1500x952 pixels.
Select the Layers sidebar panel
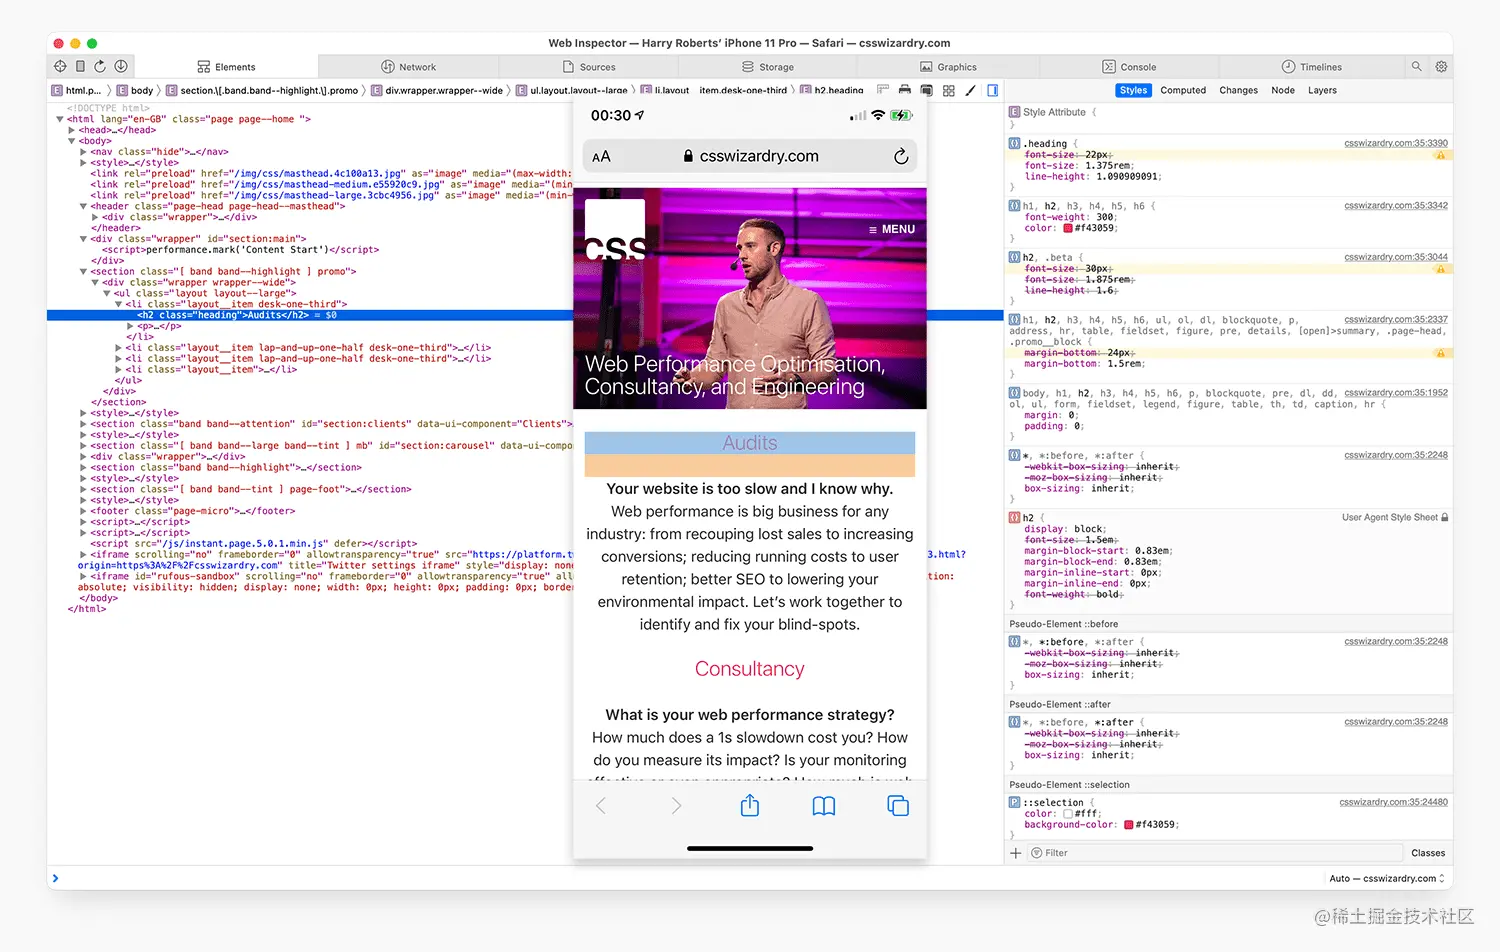coord(1322,90)
